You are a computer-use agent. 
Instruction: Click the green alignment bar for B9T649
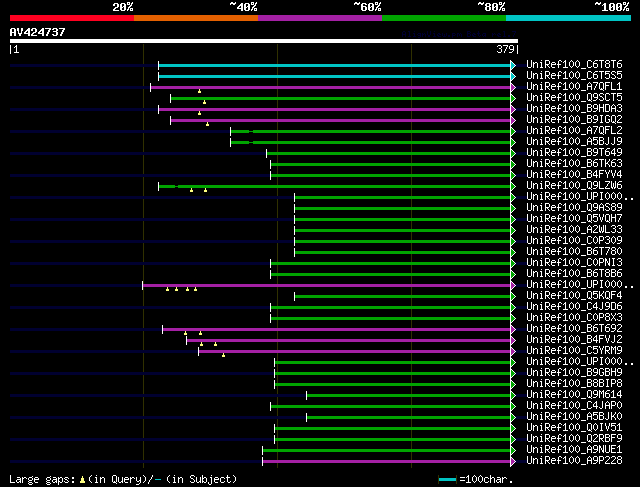(389, 153)
